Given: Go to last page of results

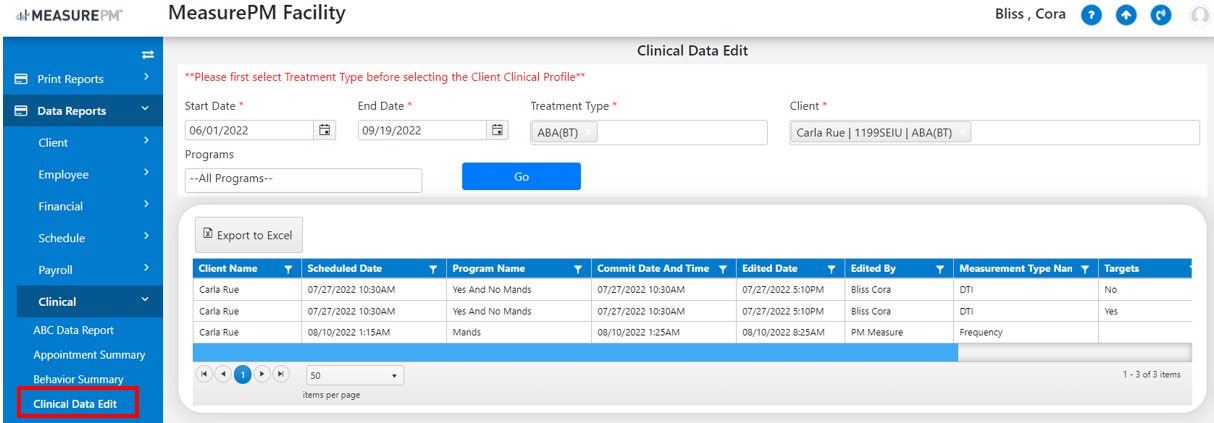Looking at the screenshot, I should 281,374.
